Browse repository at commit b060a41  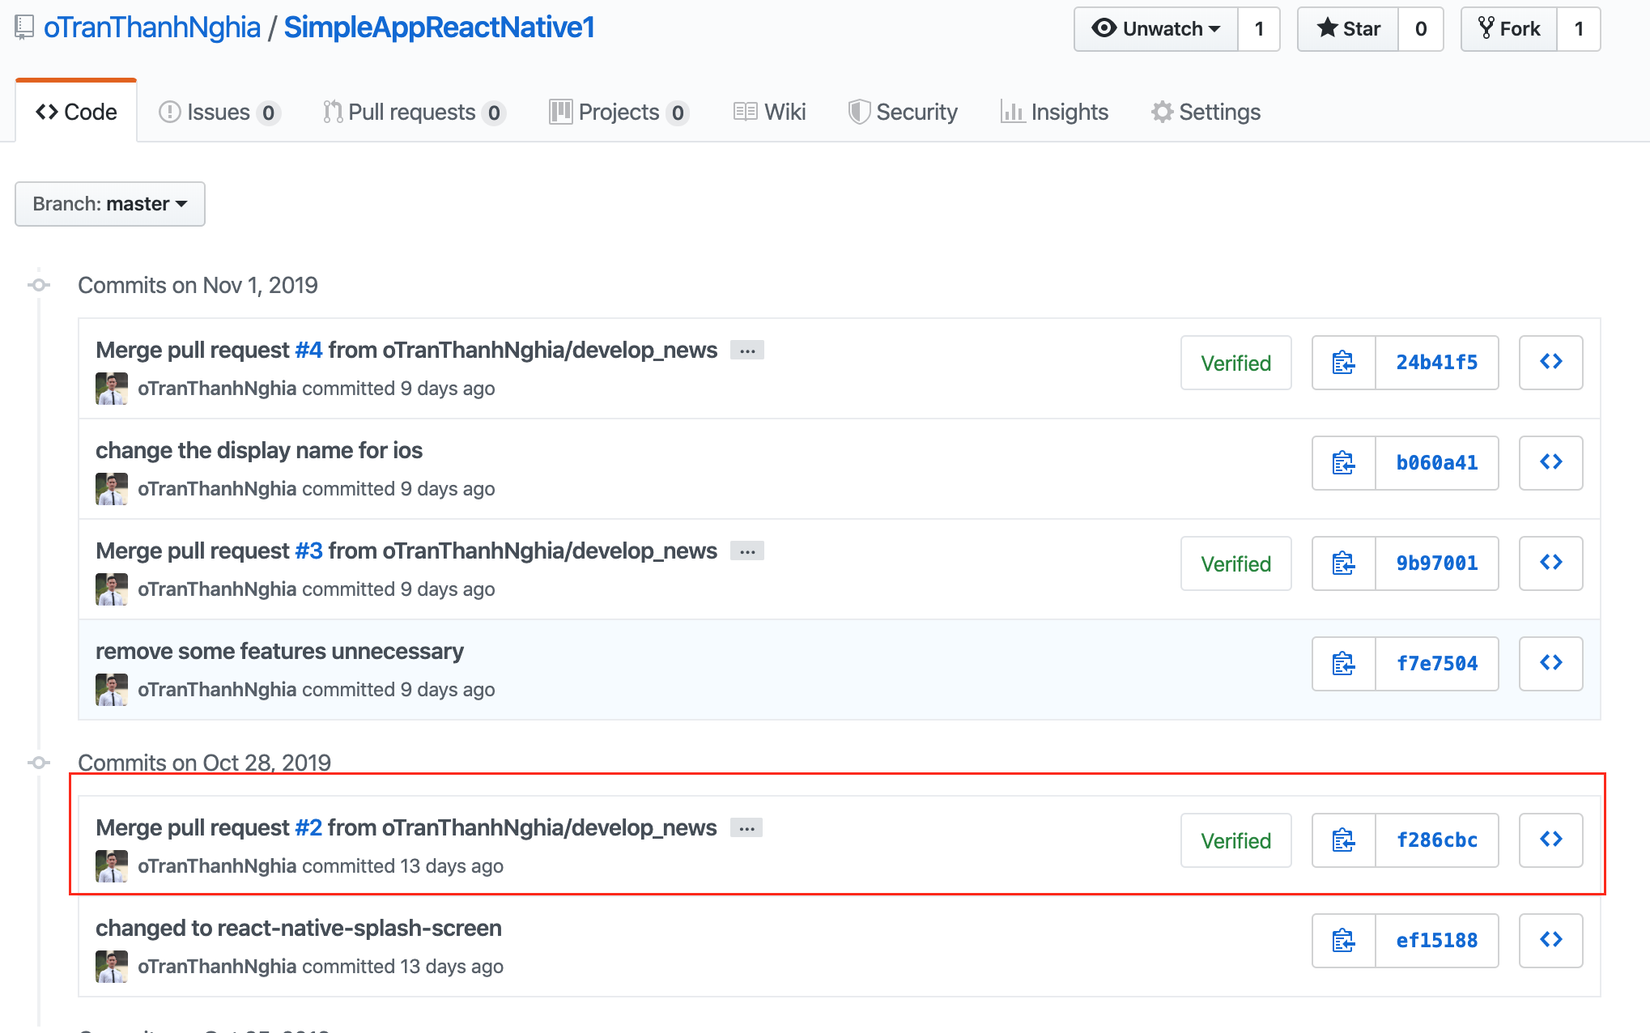(1550, 463)
